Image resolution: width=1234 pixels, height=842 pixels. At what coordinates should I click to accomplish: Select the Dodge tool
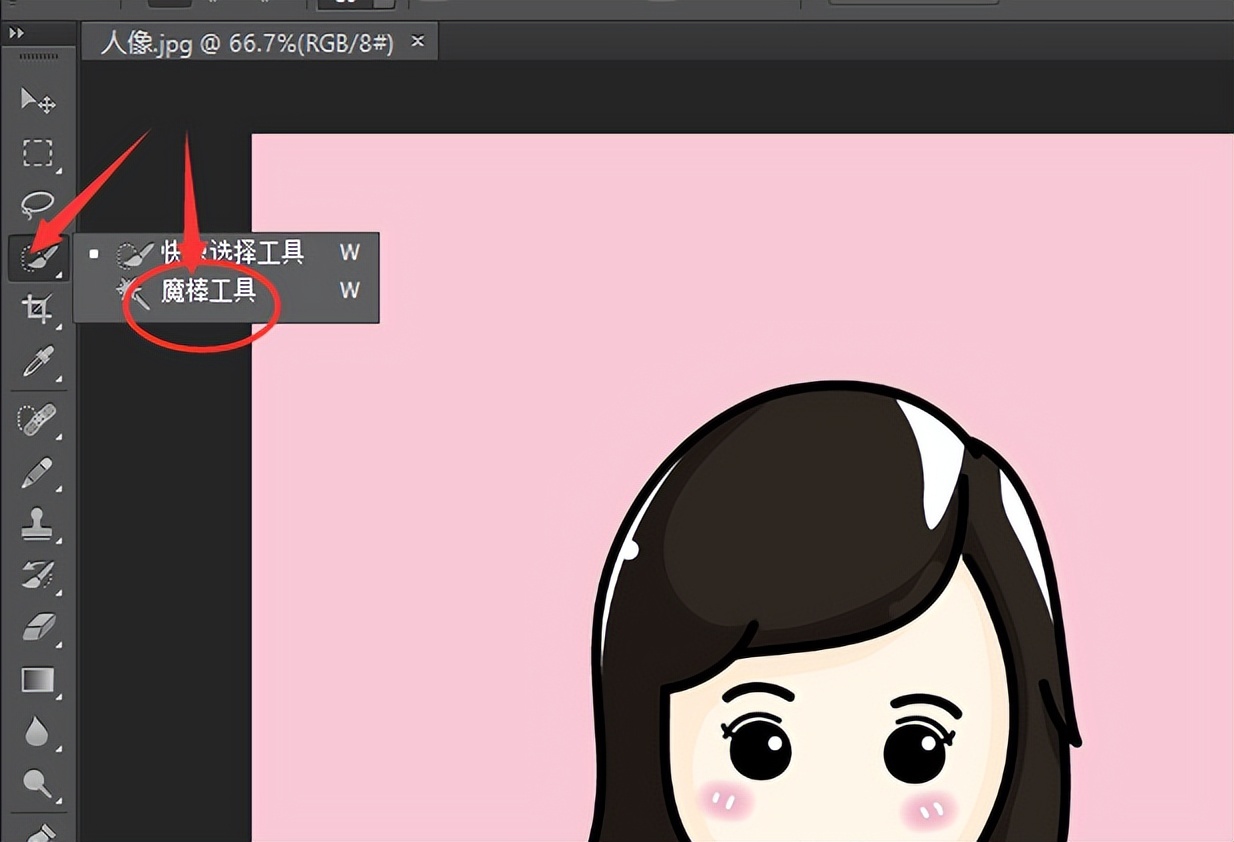point(38,783)
